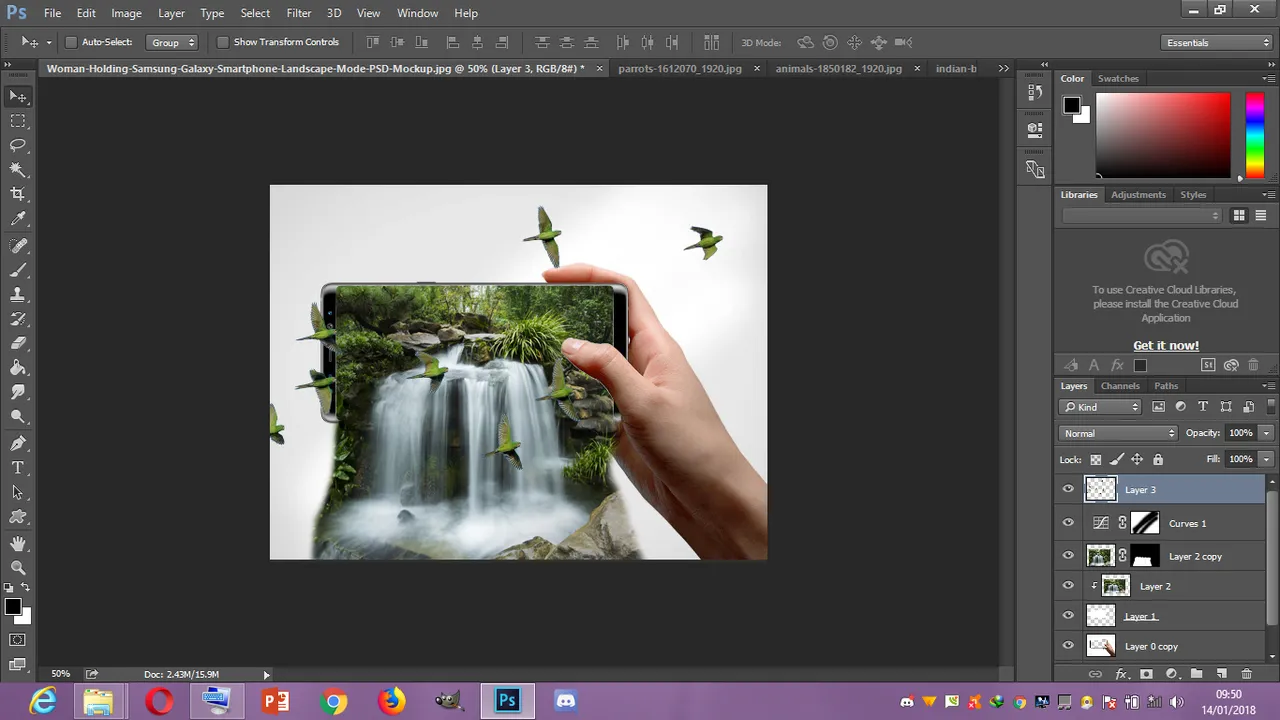Screen dimensions: 1280x720
Task: Toggle lock transparent pixels
Action: tap(1095, 460)
